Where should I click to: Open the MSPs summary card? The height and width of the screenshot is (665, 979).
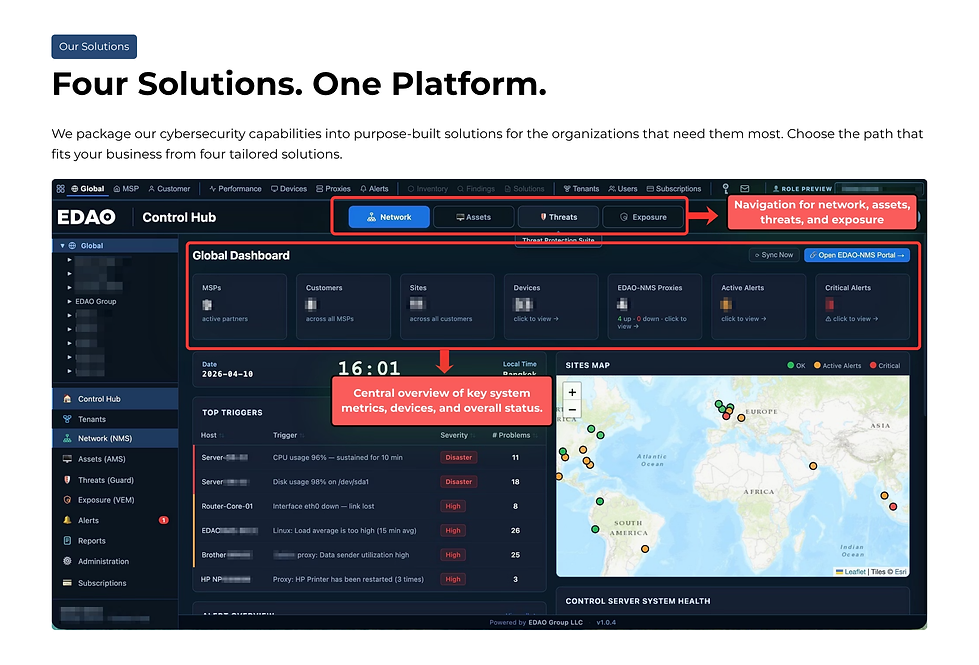point(239,306)
